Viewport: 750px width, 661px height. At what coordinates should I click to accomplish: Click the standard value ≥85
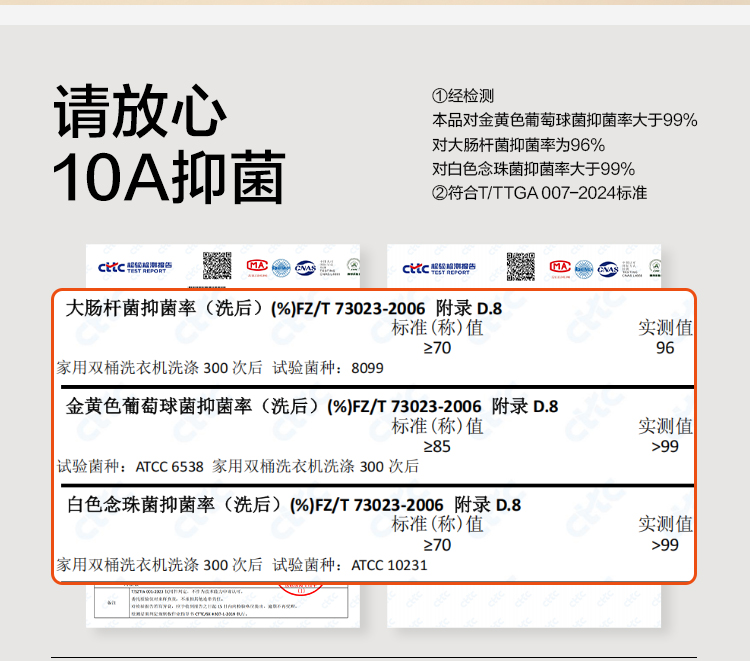tap(437, 446)
